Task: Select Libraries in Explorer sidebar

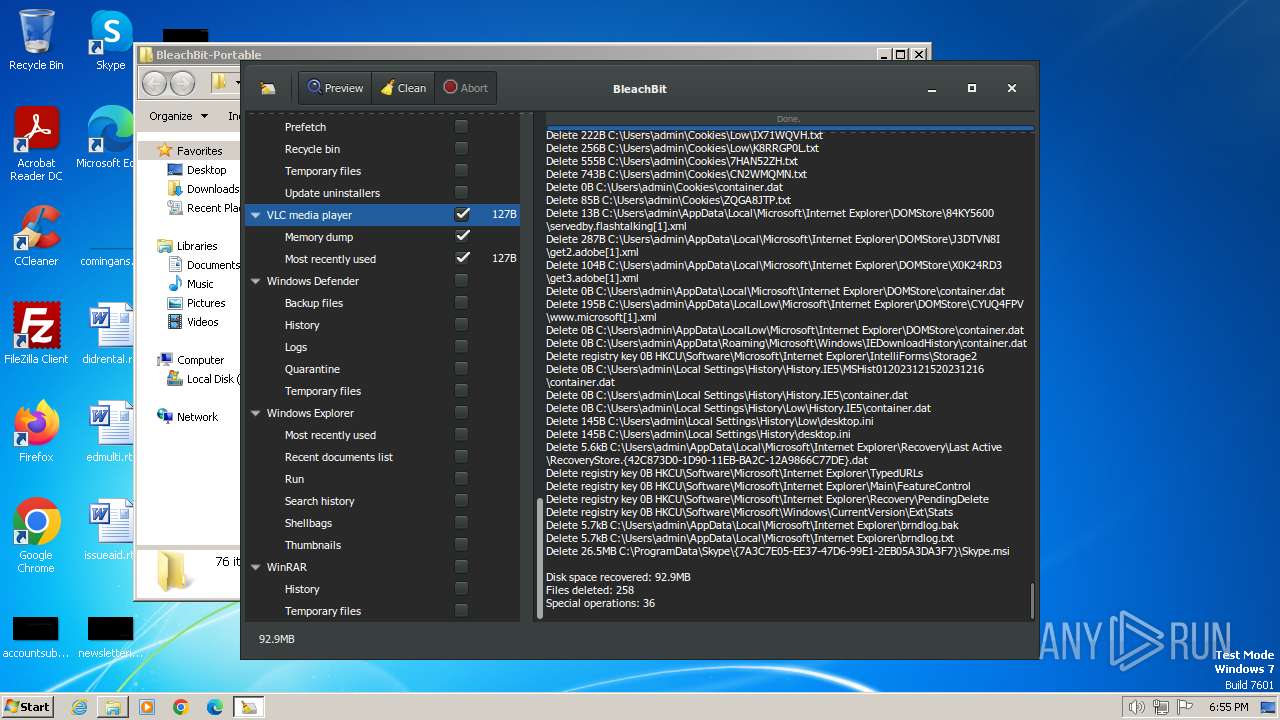Action: tap(187, 246)
